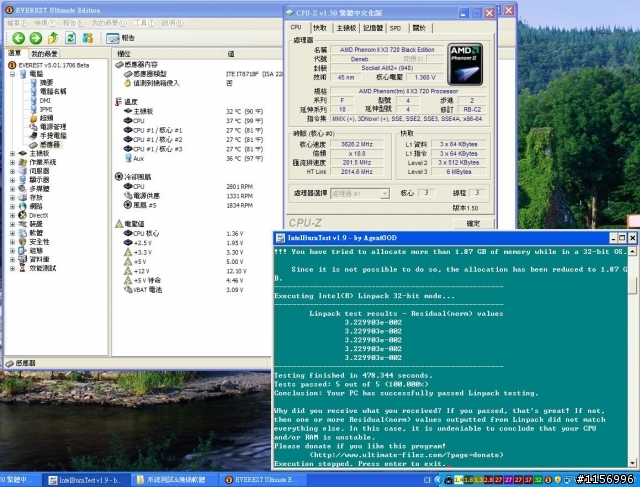Select the 電壓值 voltage section warning icon
Viewport: 640px width, 487px height.
click(x=119, y=224)
